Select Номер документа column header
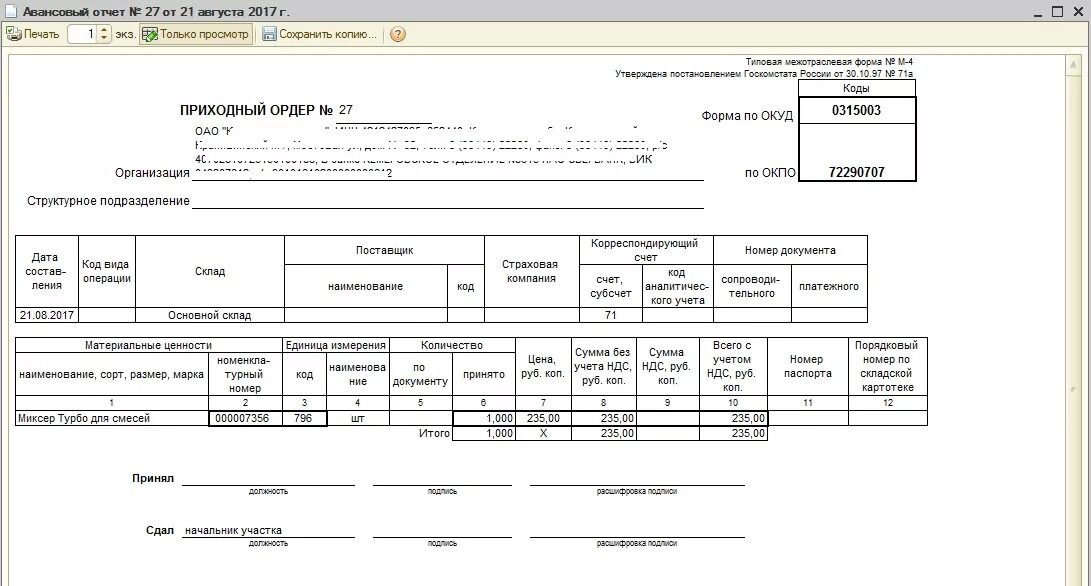Viewport: 1091px width, 586px height. [x=790, y=250]
